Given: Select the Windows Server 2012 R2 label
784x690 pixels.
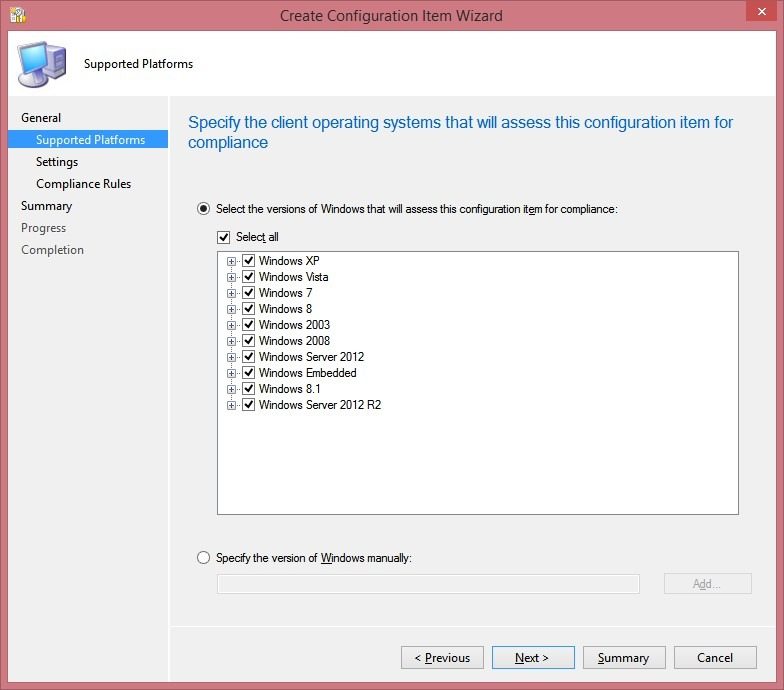Looking at the screenshot, I should pos(320,404).
